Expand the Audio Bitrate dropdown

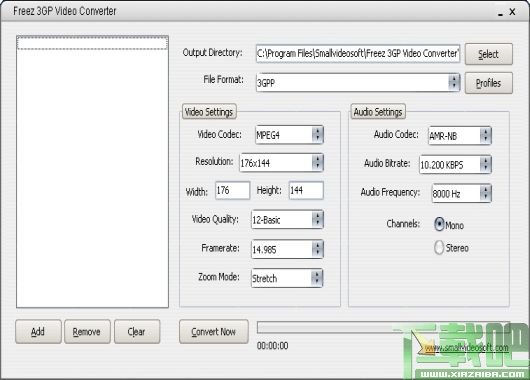point(455,164)
